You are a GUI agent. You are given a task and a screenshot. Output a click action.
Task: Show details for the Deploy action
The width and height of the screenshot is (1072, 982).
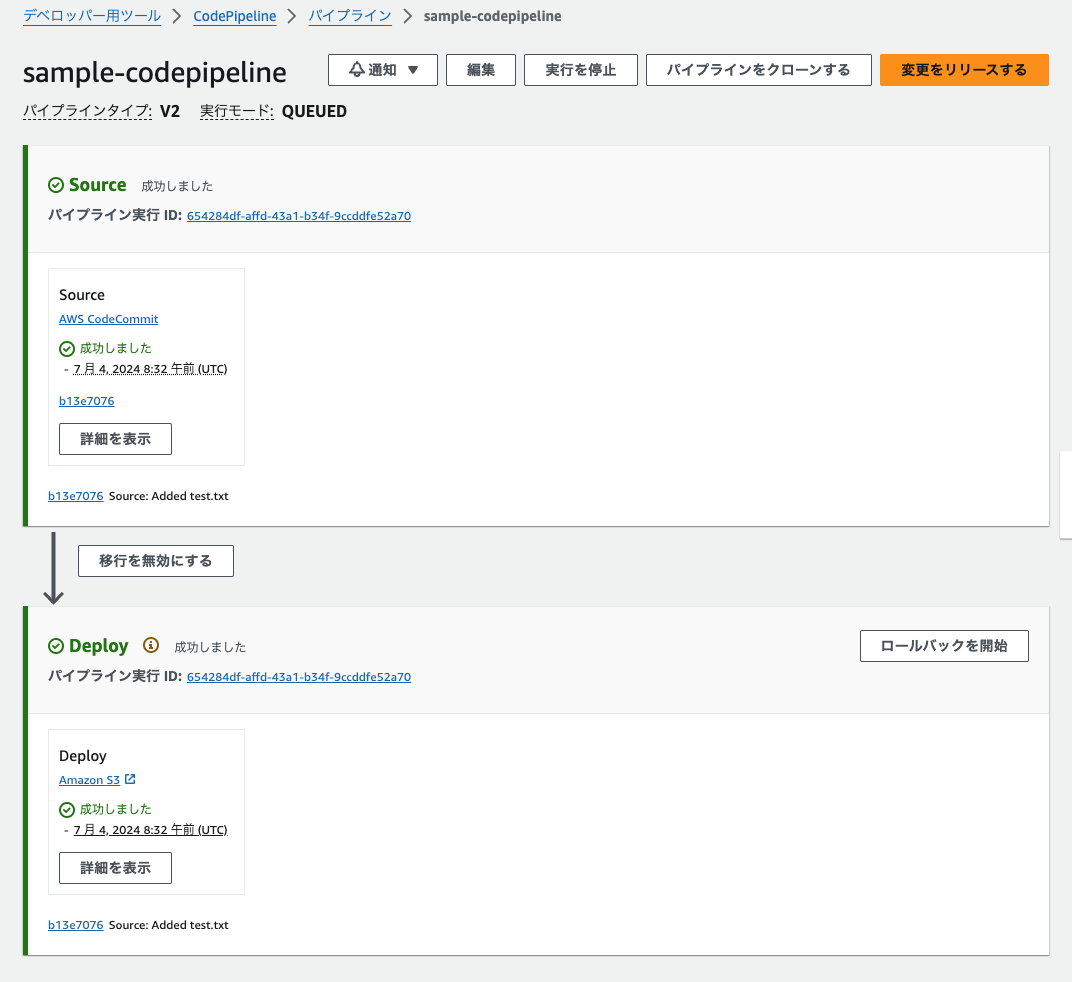click(x=115, y=868)
